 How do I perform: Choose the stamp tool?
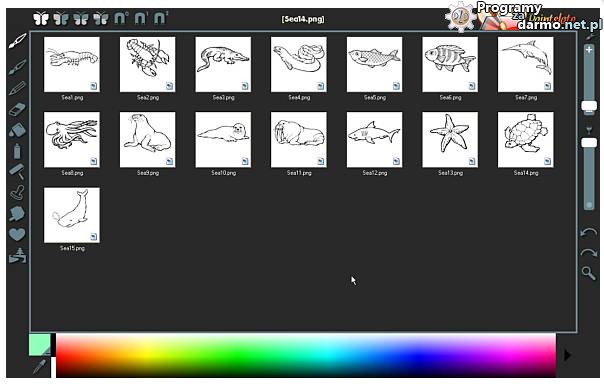tap(17, 193)
